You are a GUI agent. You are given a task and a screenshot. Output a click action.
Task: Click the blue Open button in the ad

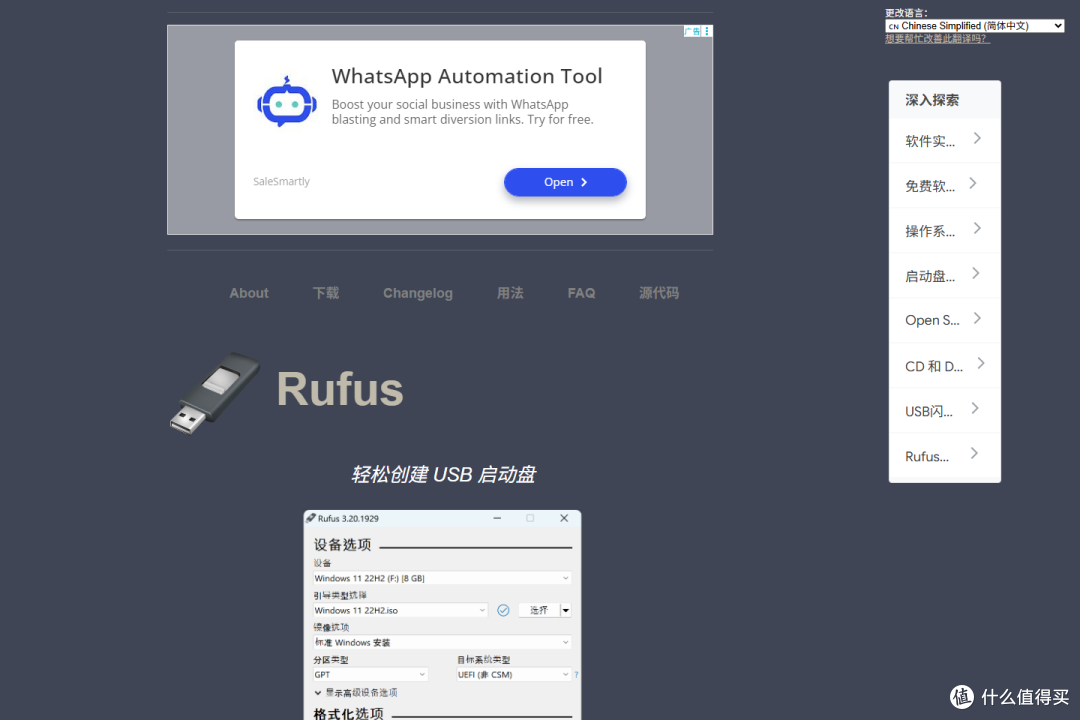coord(565,182)
